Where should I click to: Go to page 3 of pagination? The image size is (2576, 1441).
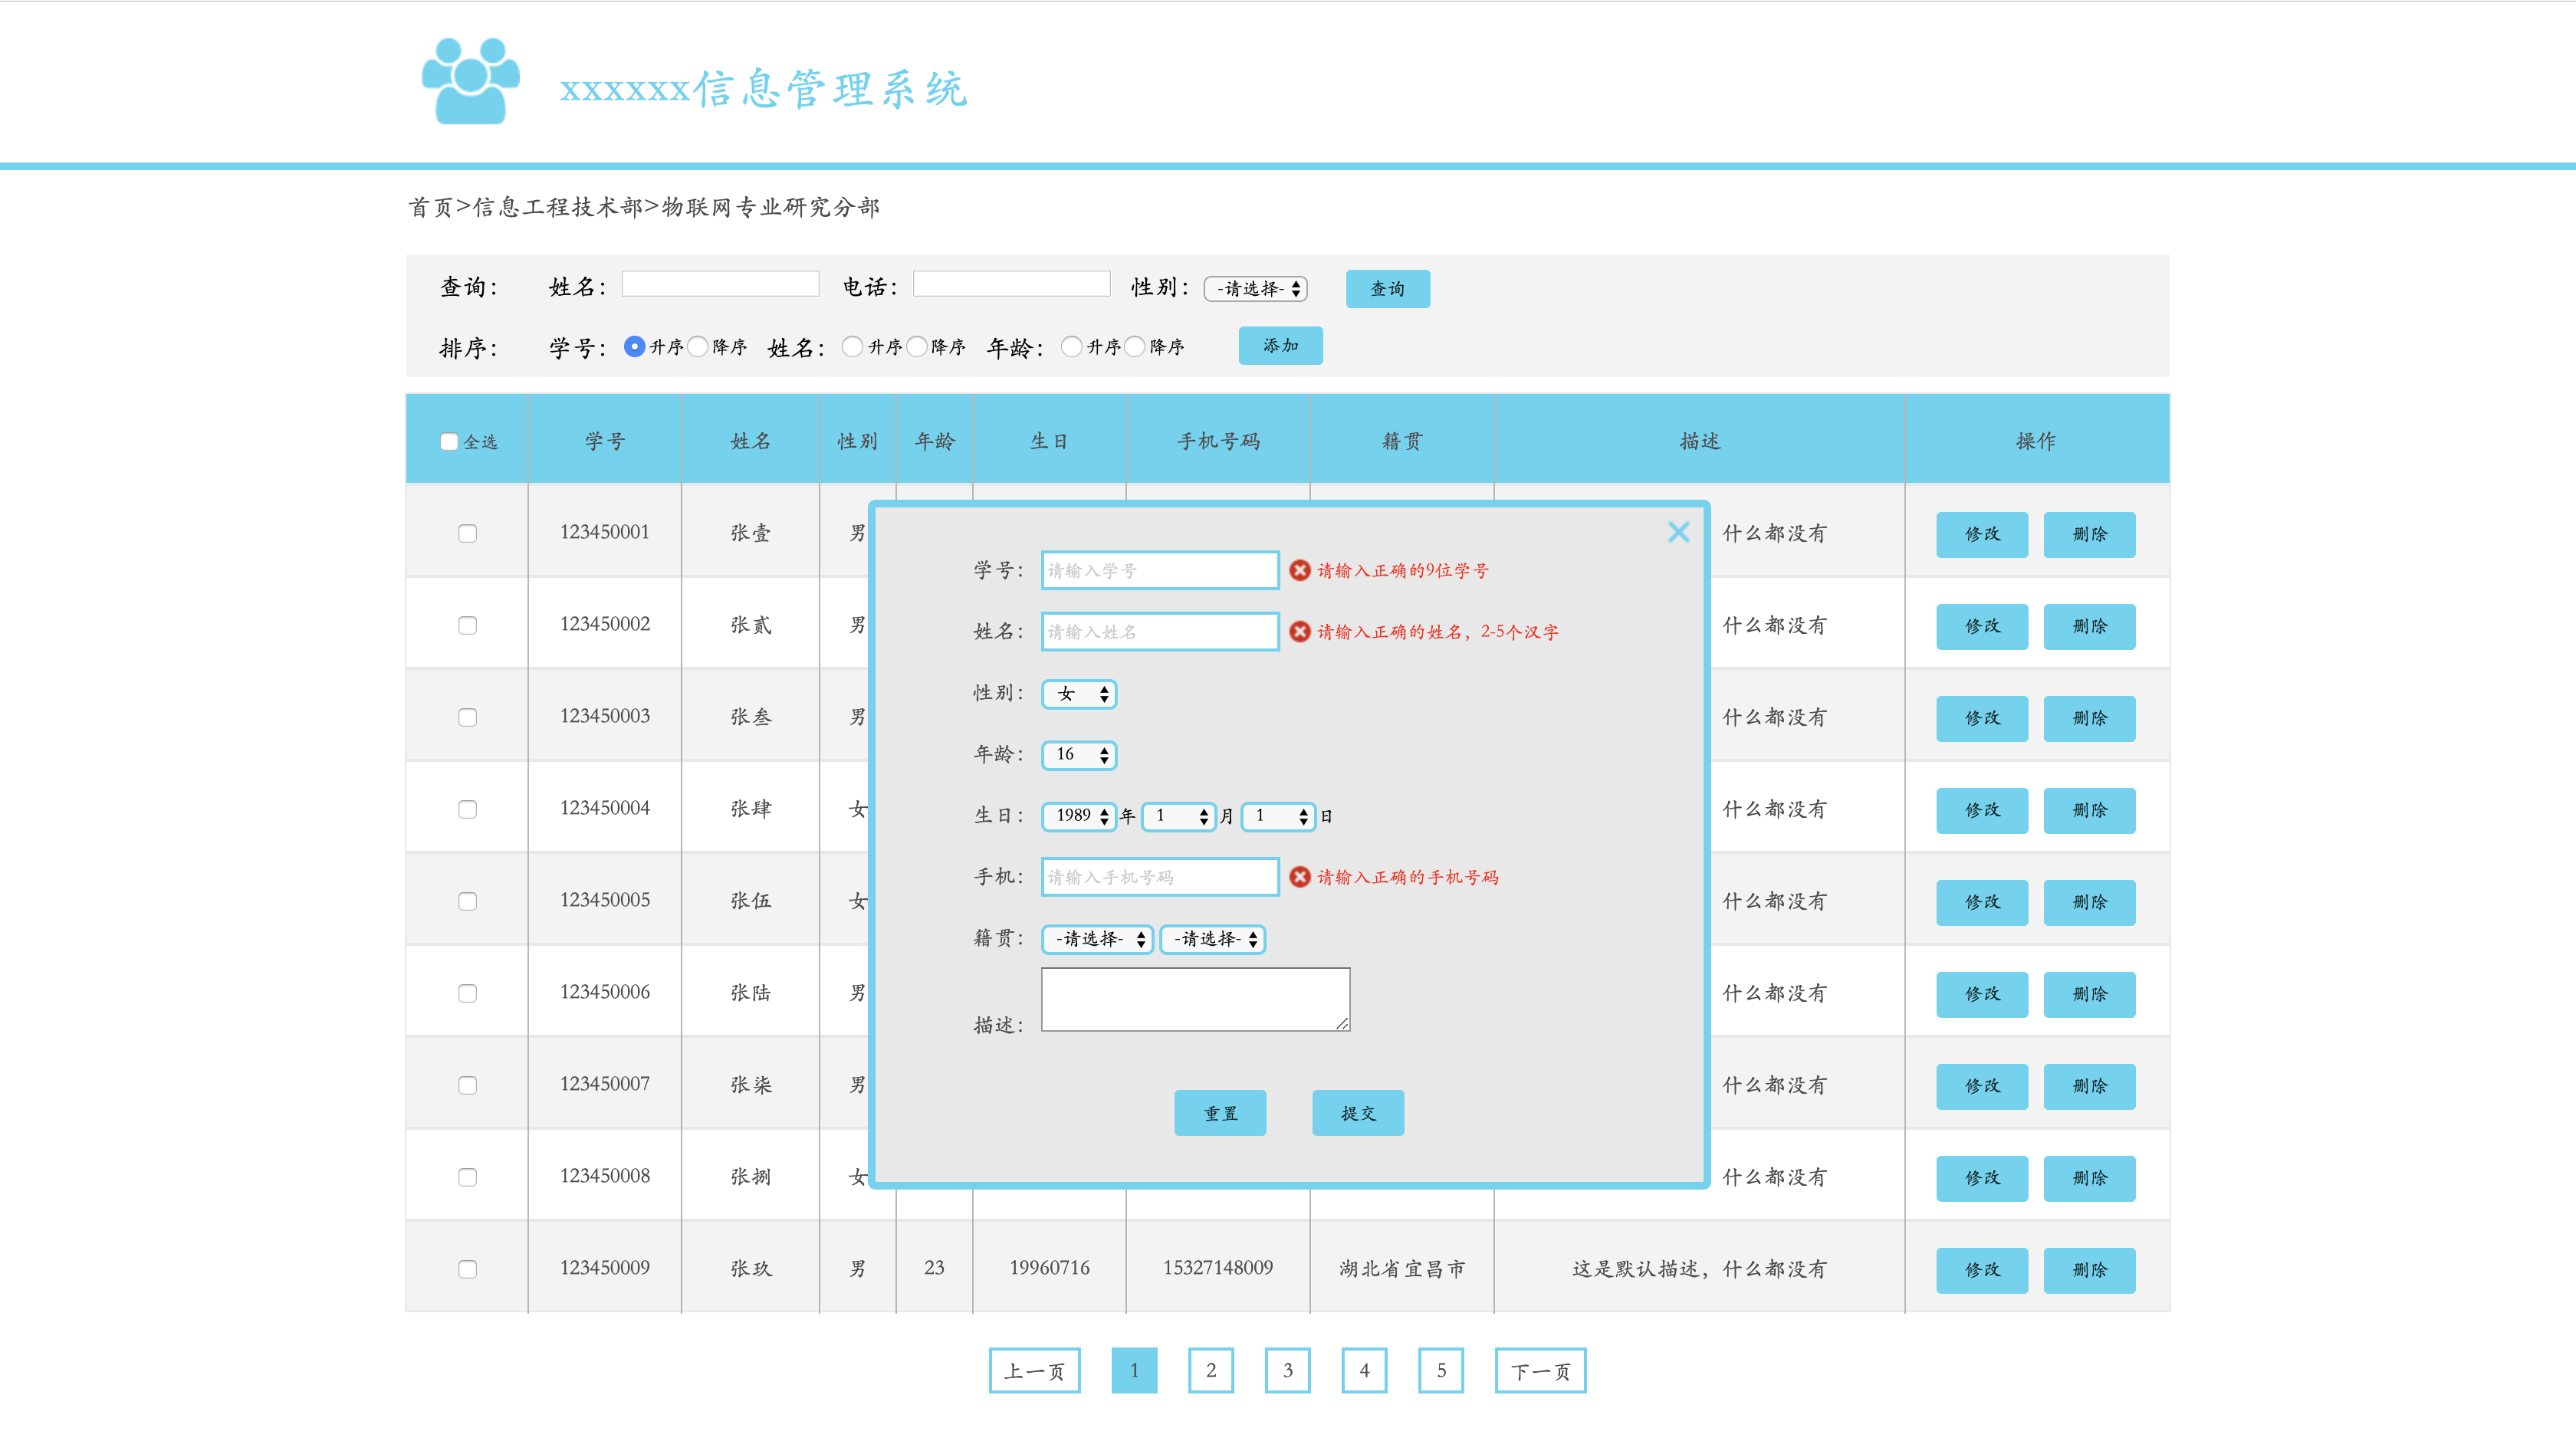point(1288,1370)
